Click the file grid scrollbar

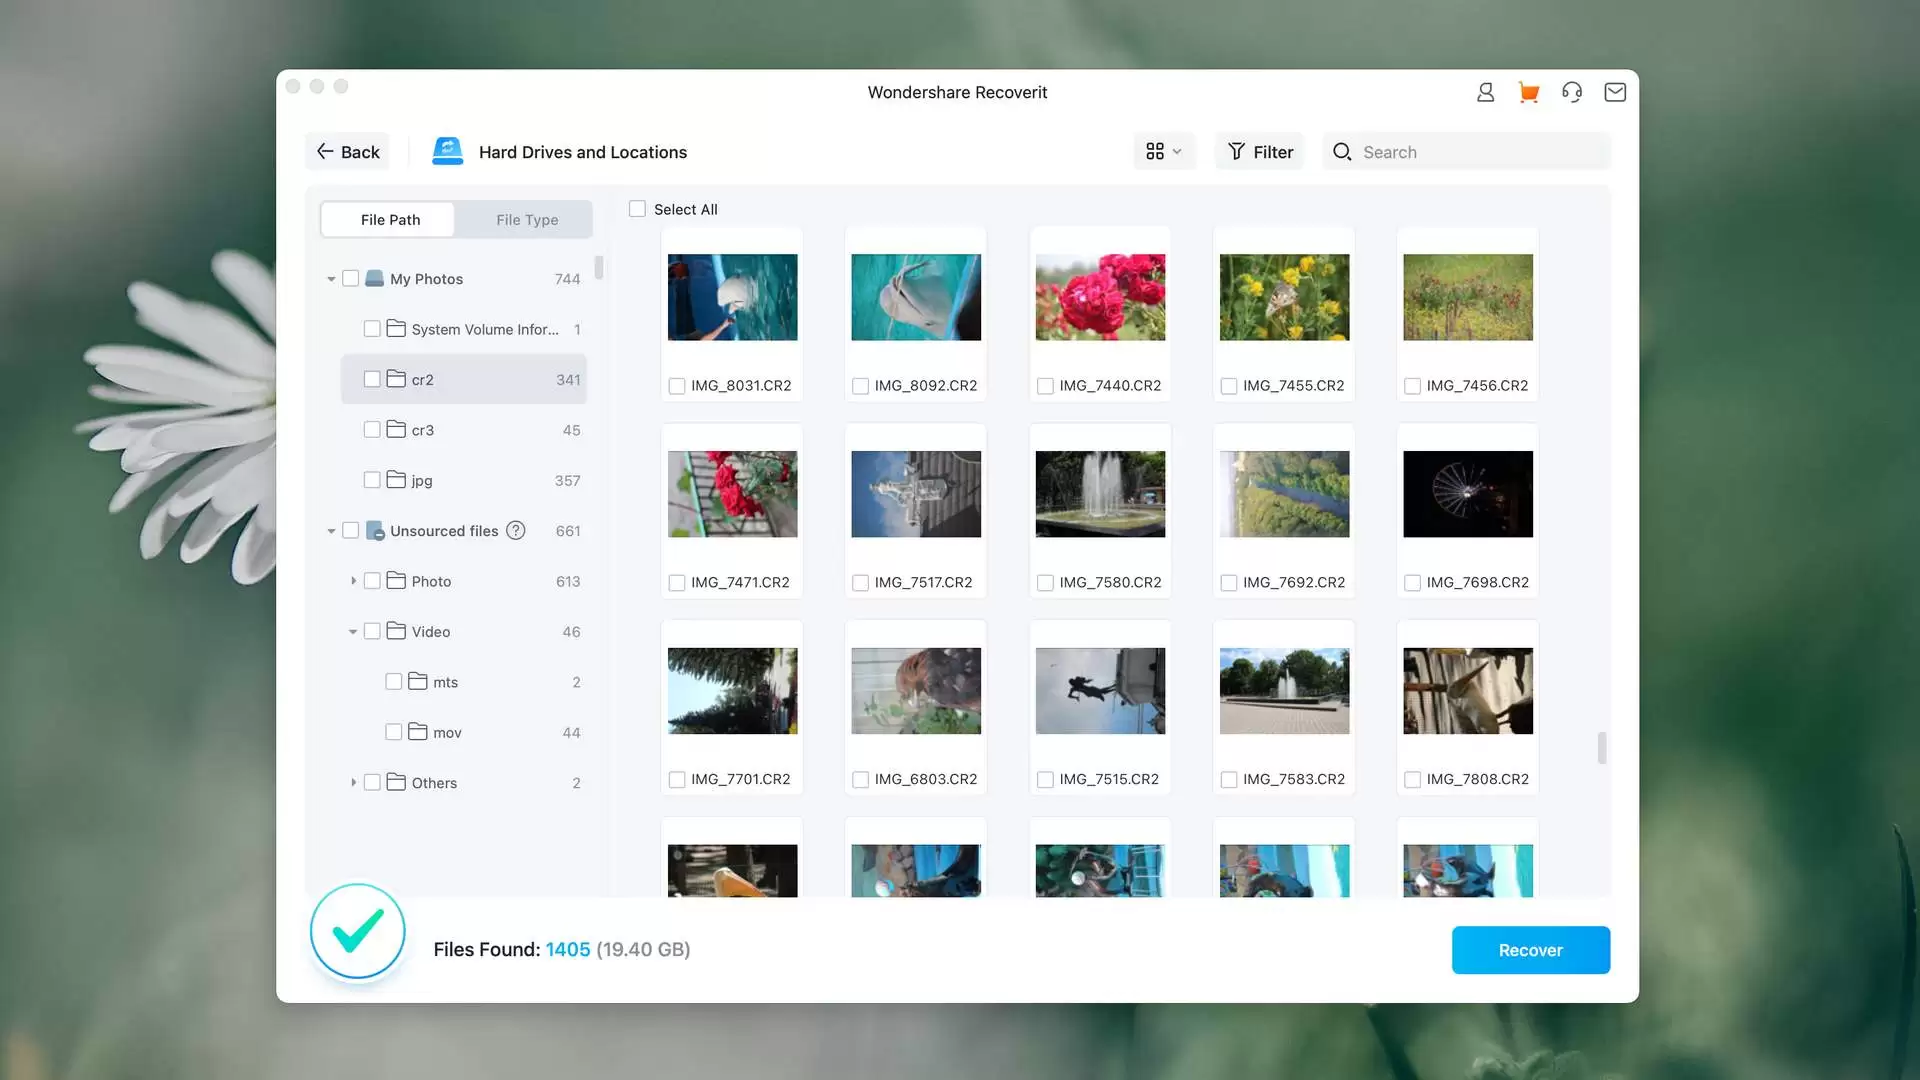(1601, 748)
